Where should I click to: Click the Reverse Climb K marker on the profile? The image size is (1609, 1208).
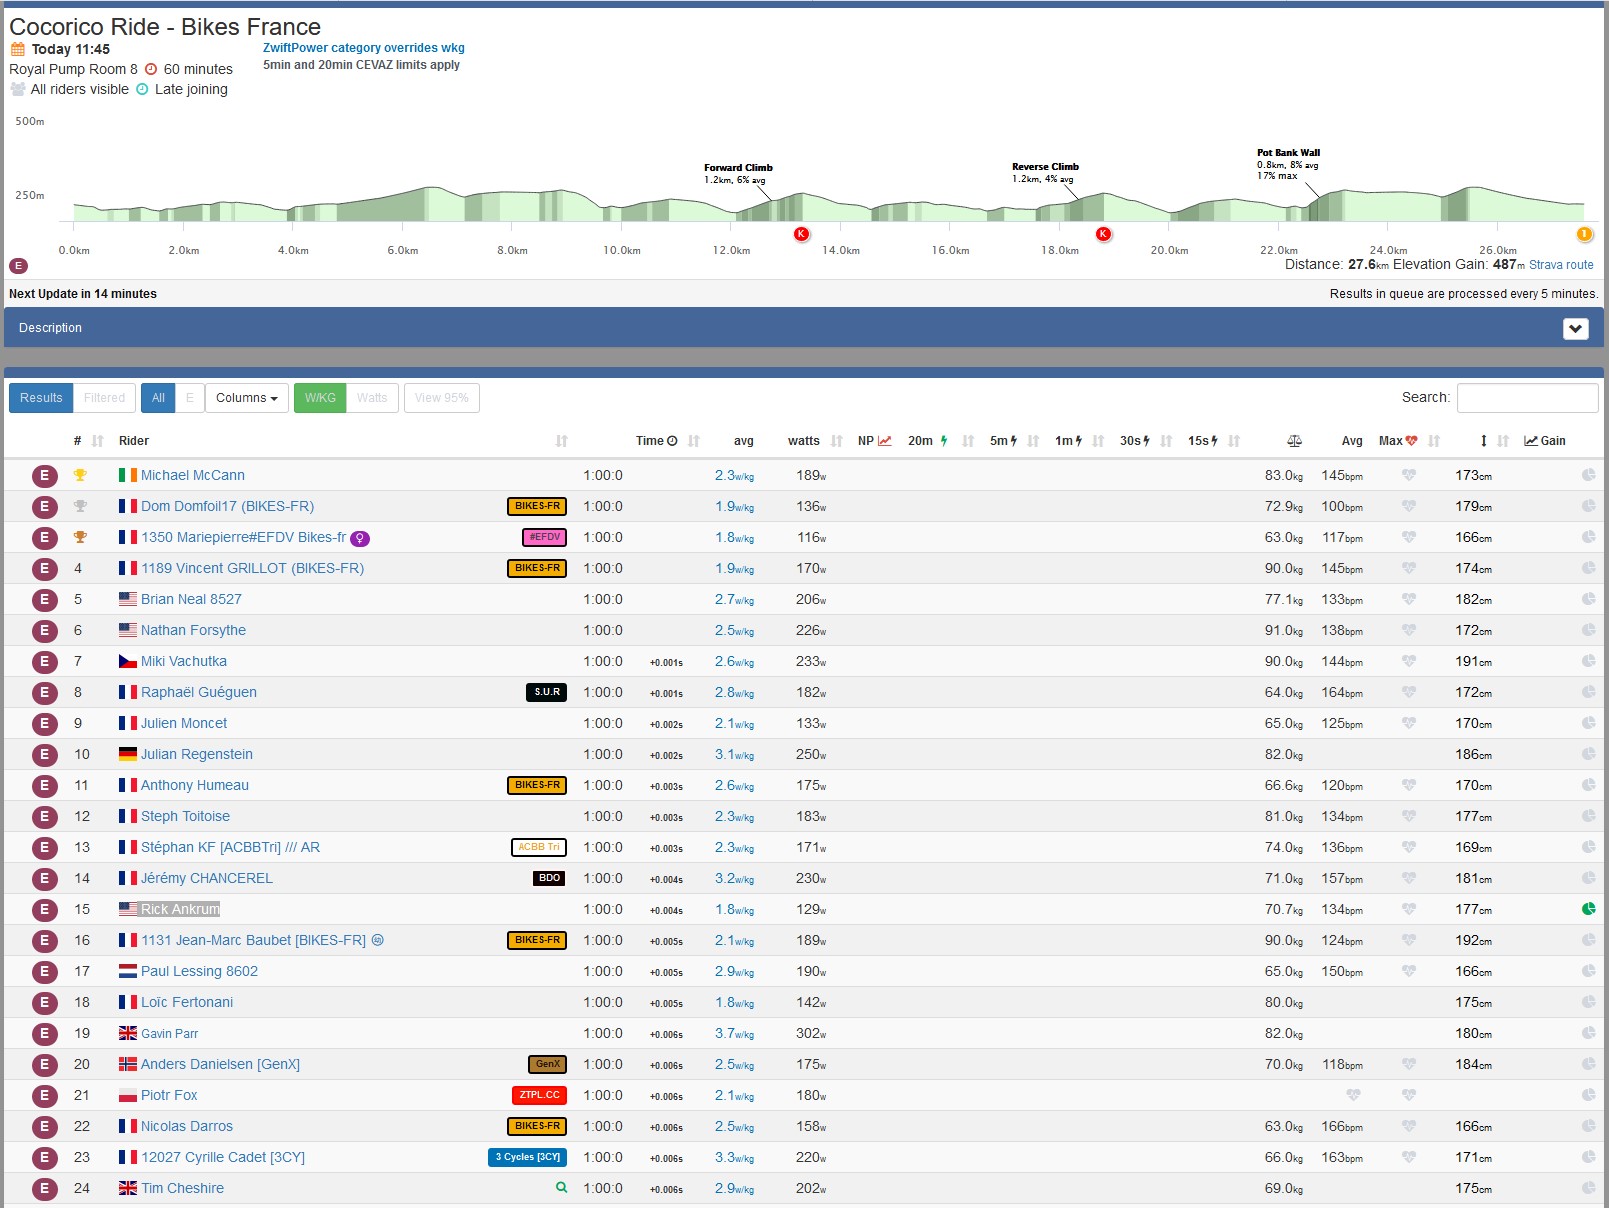click(x=1103, y=234)
